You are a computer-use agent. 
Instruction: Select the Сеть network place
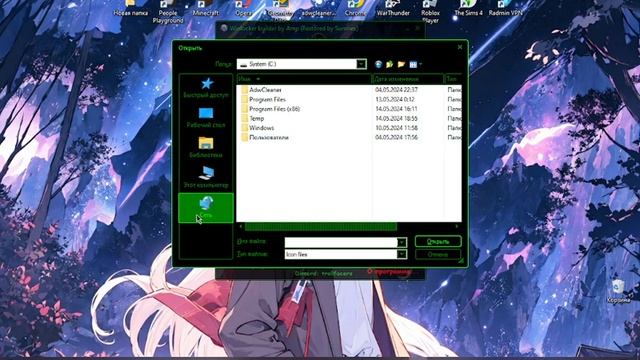(x=206, y=208)
